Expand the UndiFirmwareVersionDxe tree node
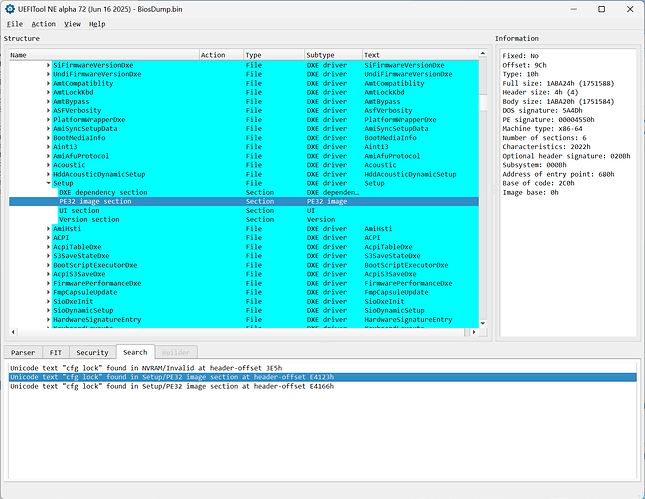 49,74
